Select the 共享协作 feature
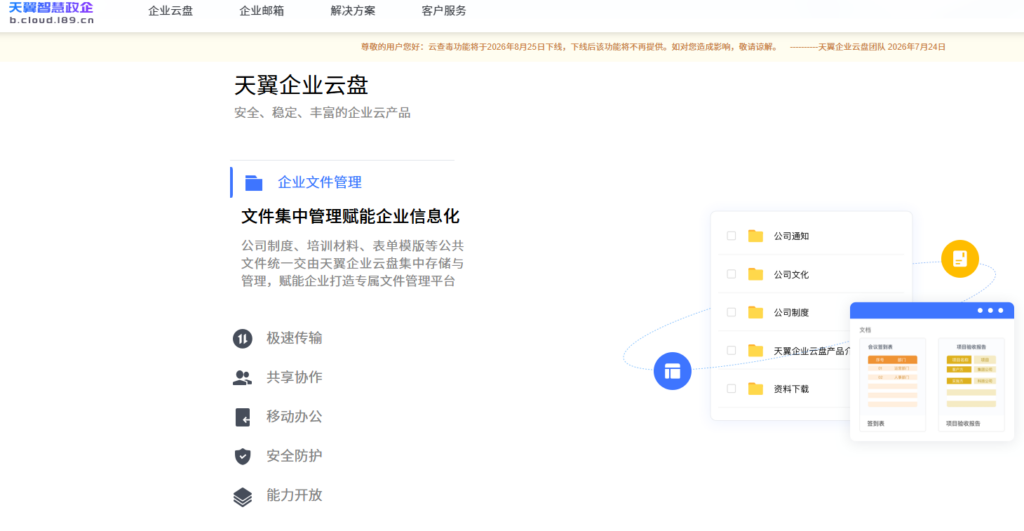This screenshot has height=531, width=1024. (x=294, y=378)
